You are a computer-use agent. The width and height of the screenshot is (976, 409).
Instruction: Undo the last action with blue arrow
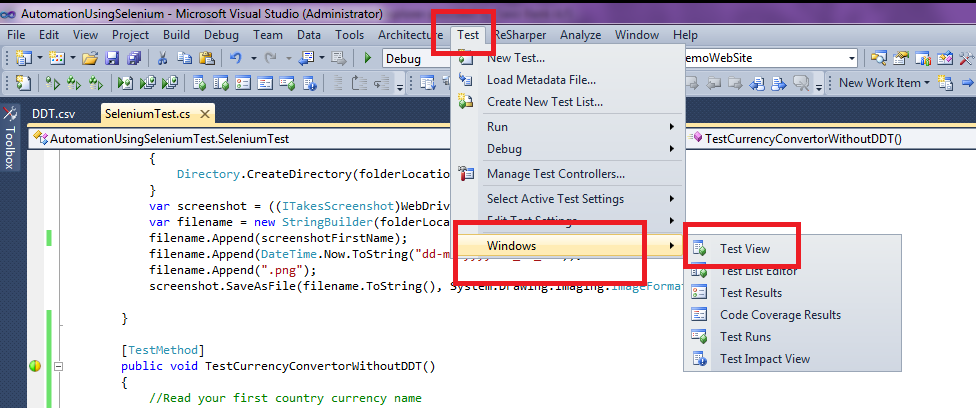236,59
